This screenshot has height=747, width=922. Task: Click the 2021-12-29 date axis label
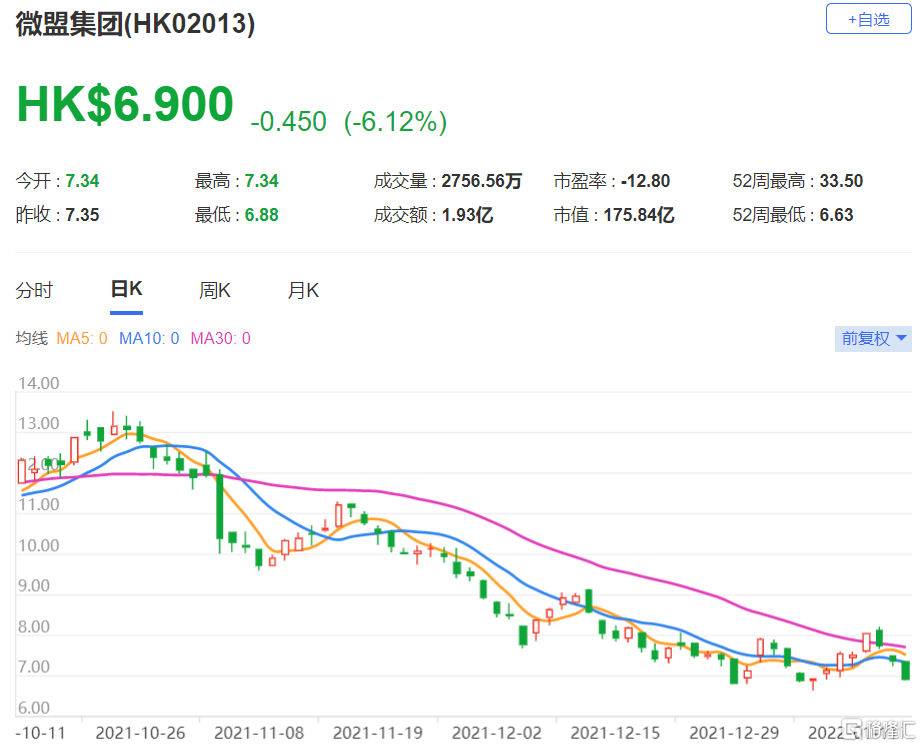[734, 733]
